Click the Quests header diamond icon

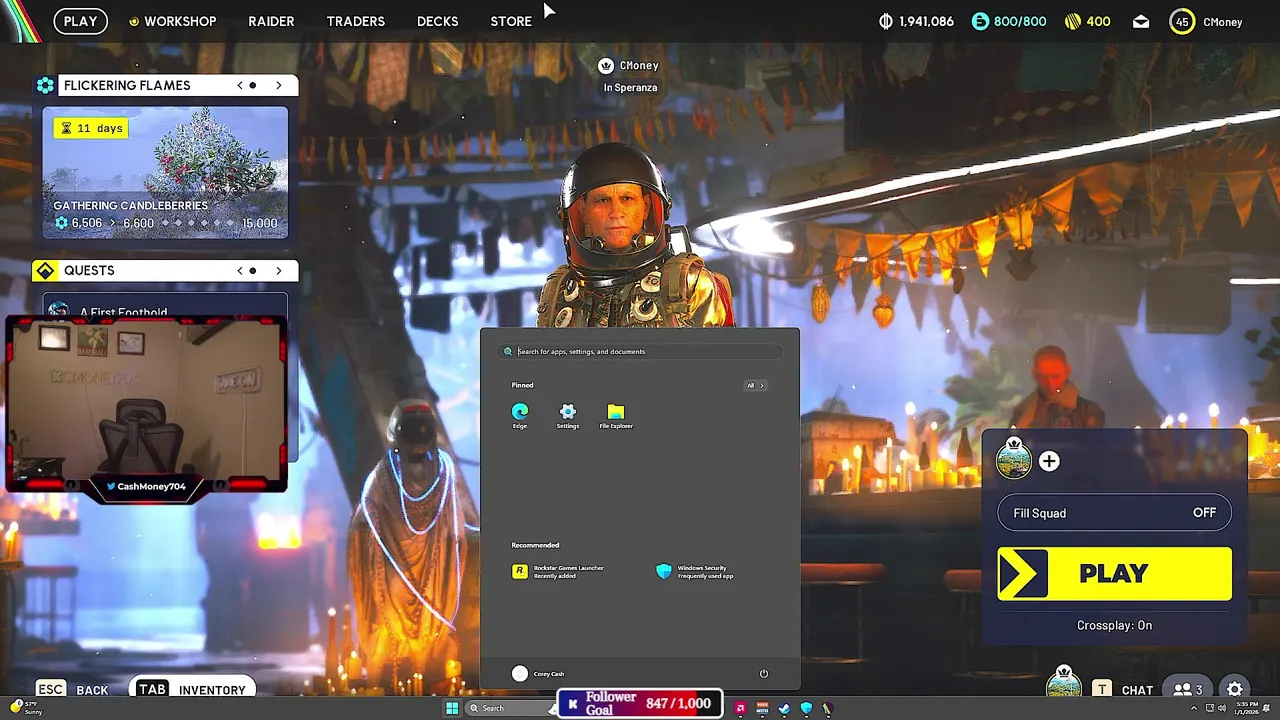click(x=45, y=270)
